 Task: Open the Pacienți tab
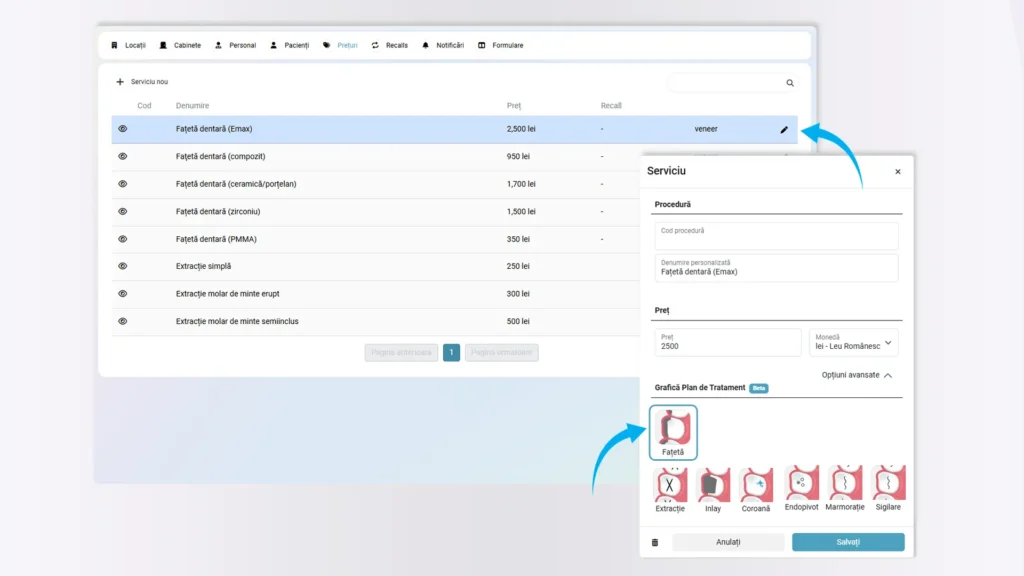point(289,45)
